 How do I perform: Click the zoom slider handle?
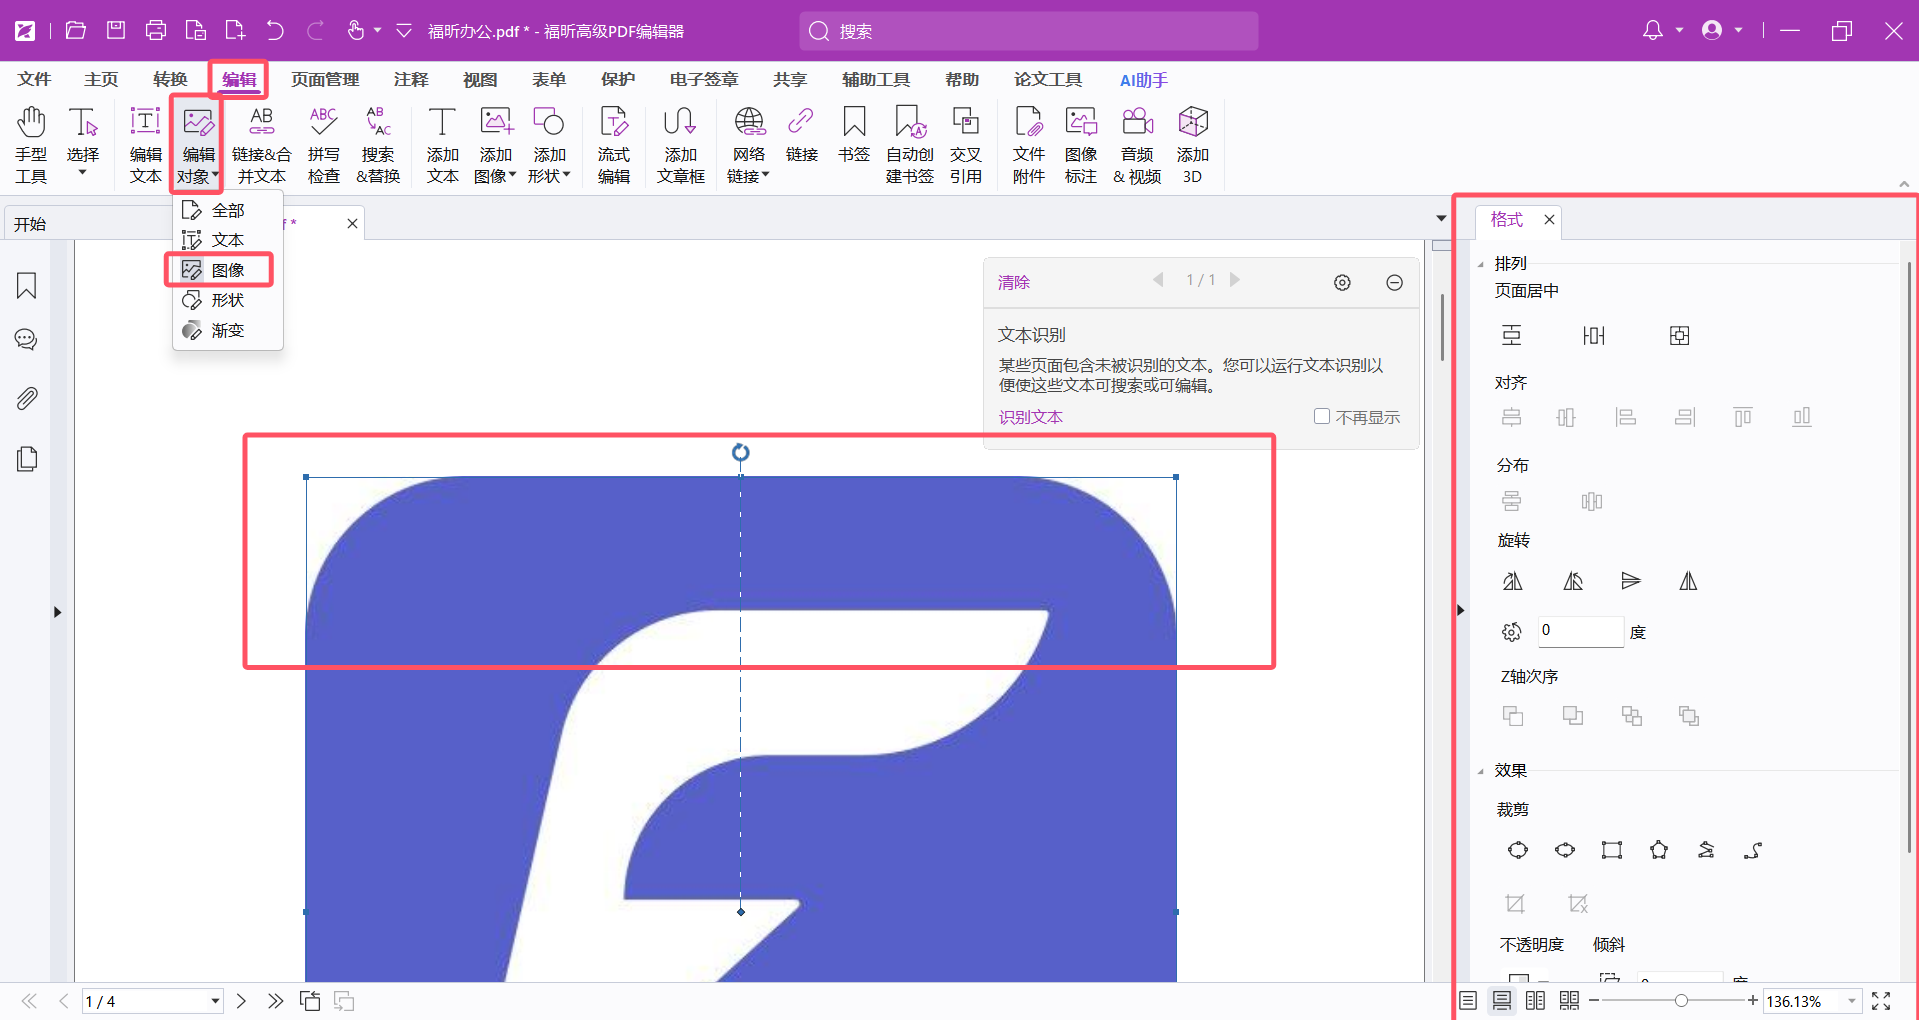[1681, 1001]
